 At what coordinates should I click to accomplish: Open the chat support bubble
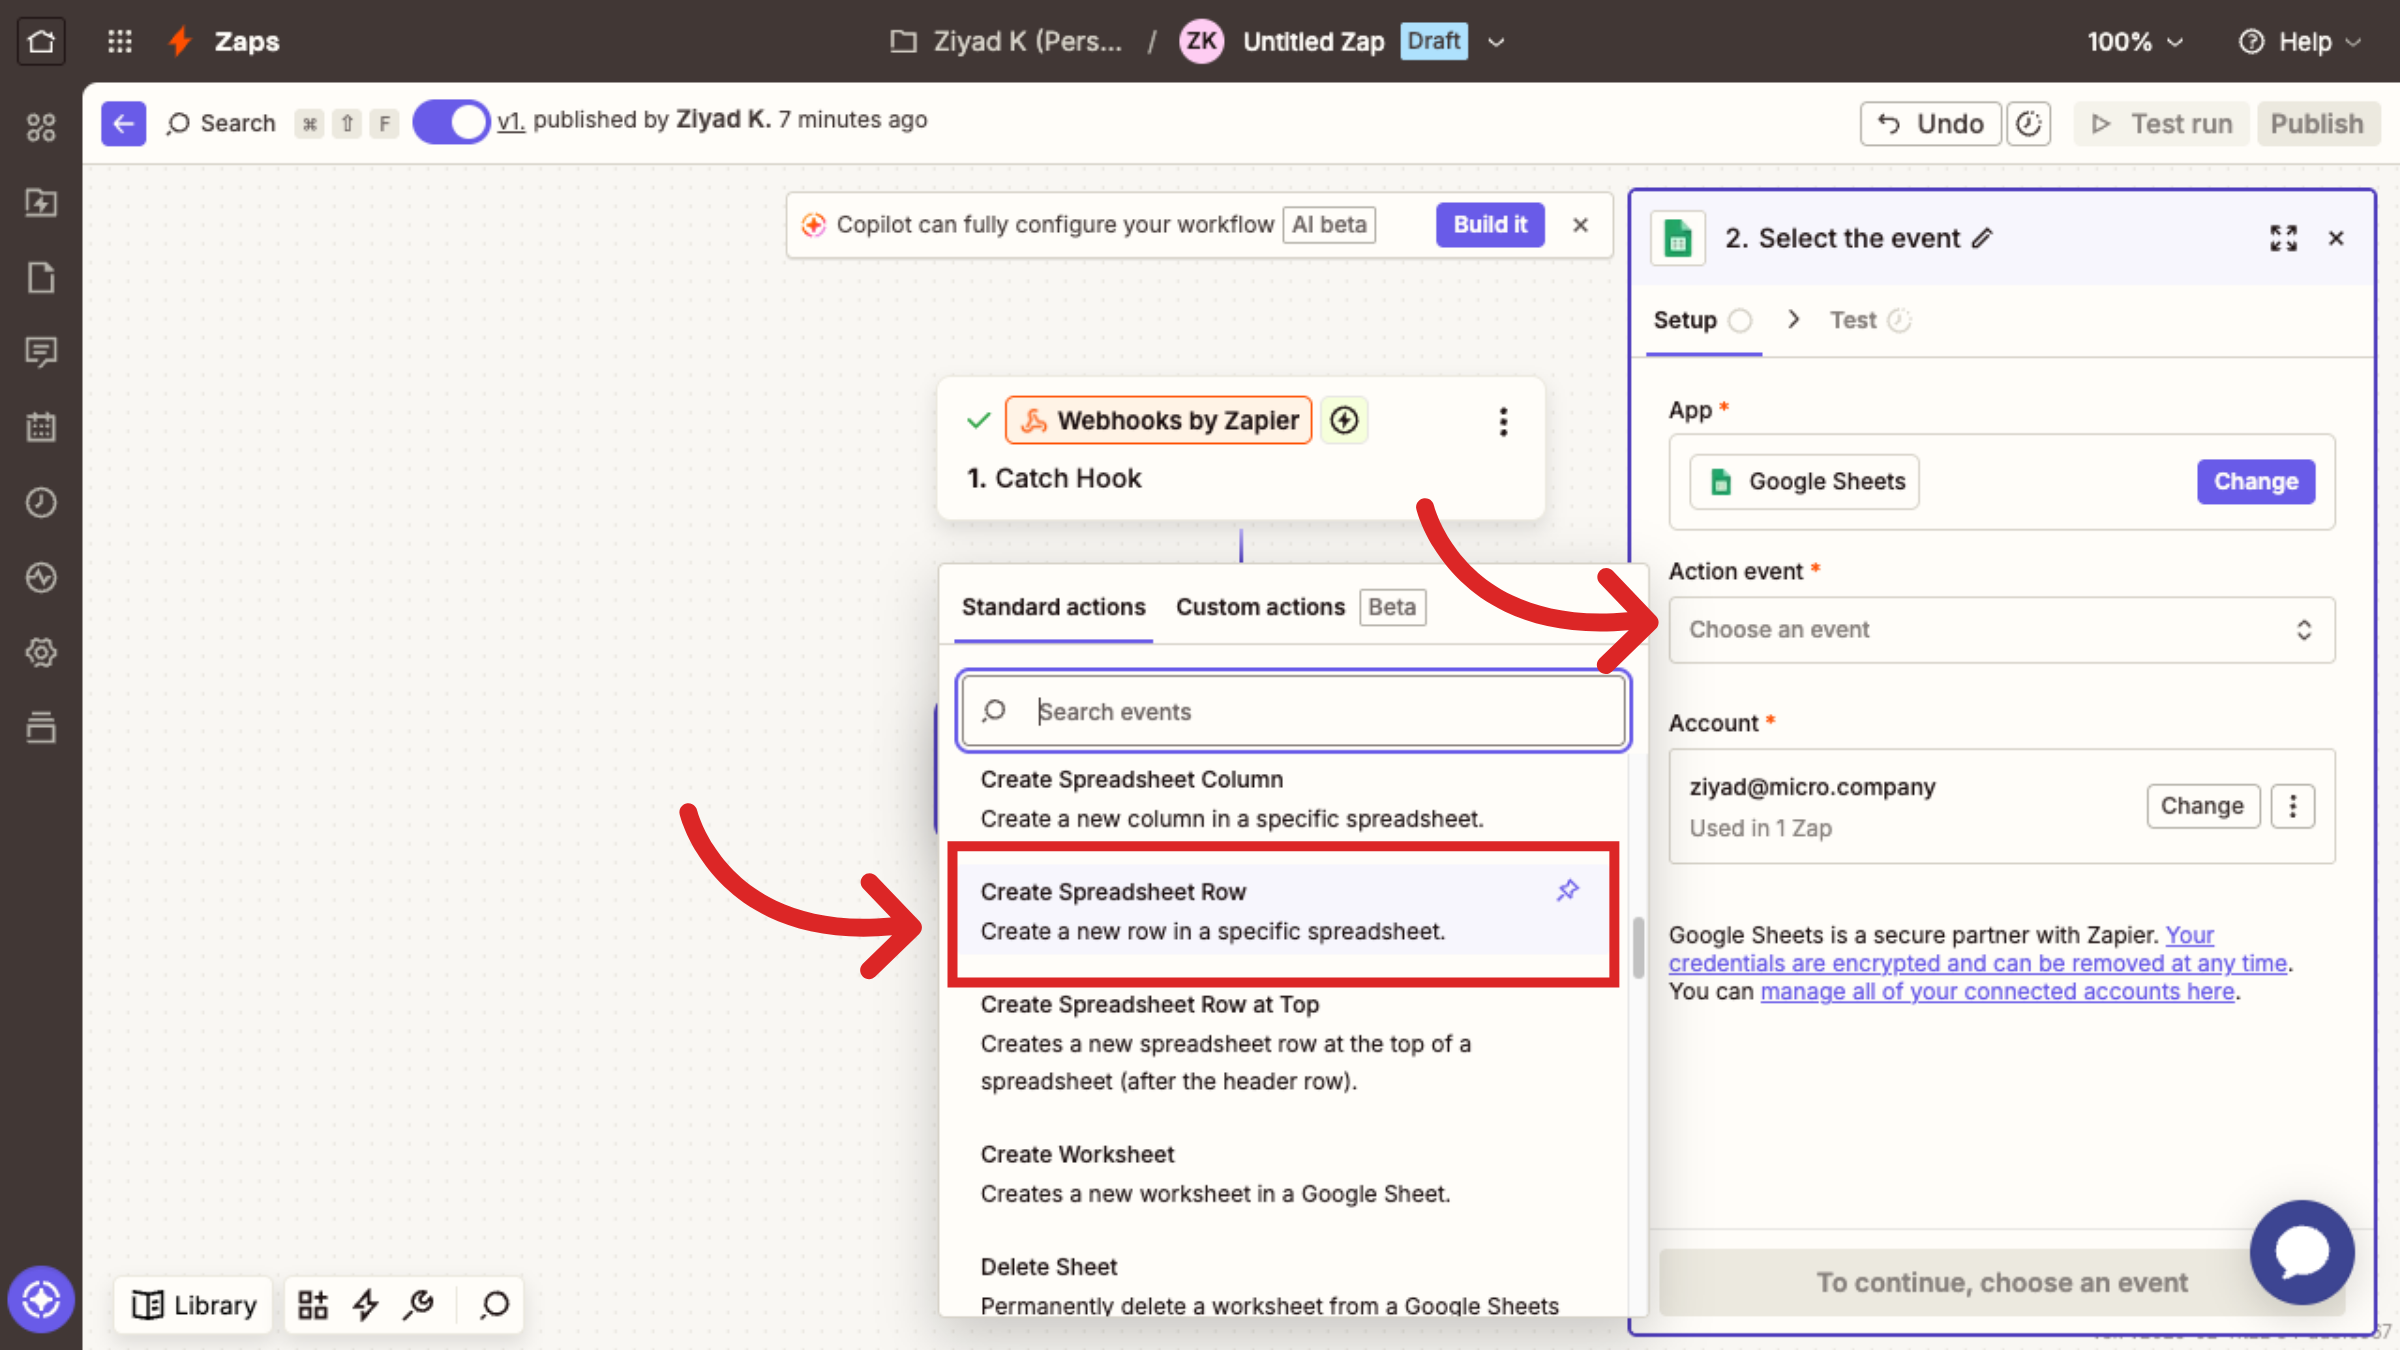point(2301,1252)
